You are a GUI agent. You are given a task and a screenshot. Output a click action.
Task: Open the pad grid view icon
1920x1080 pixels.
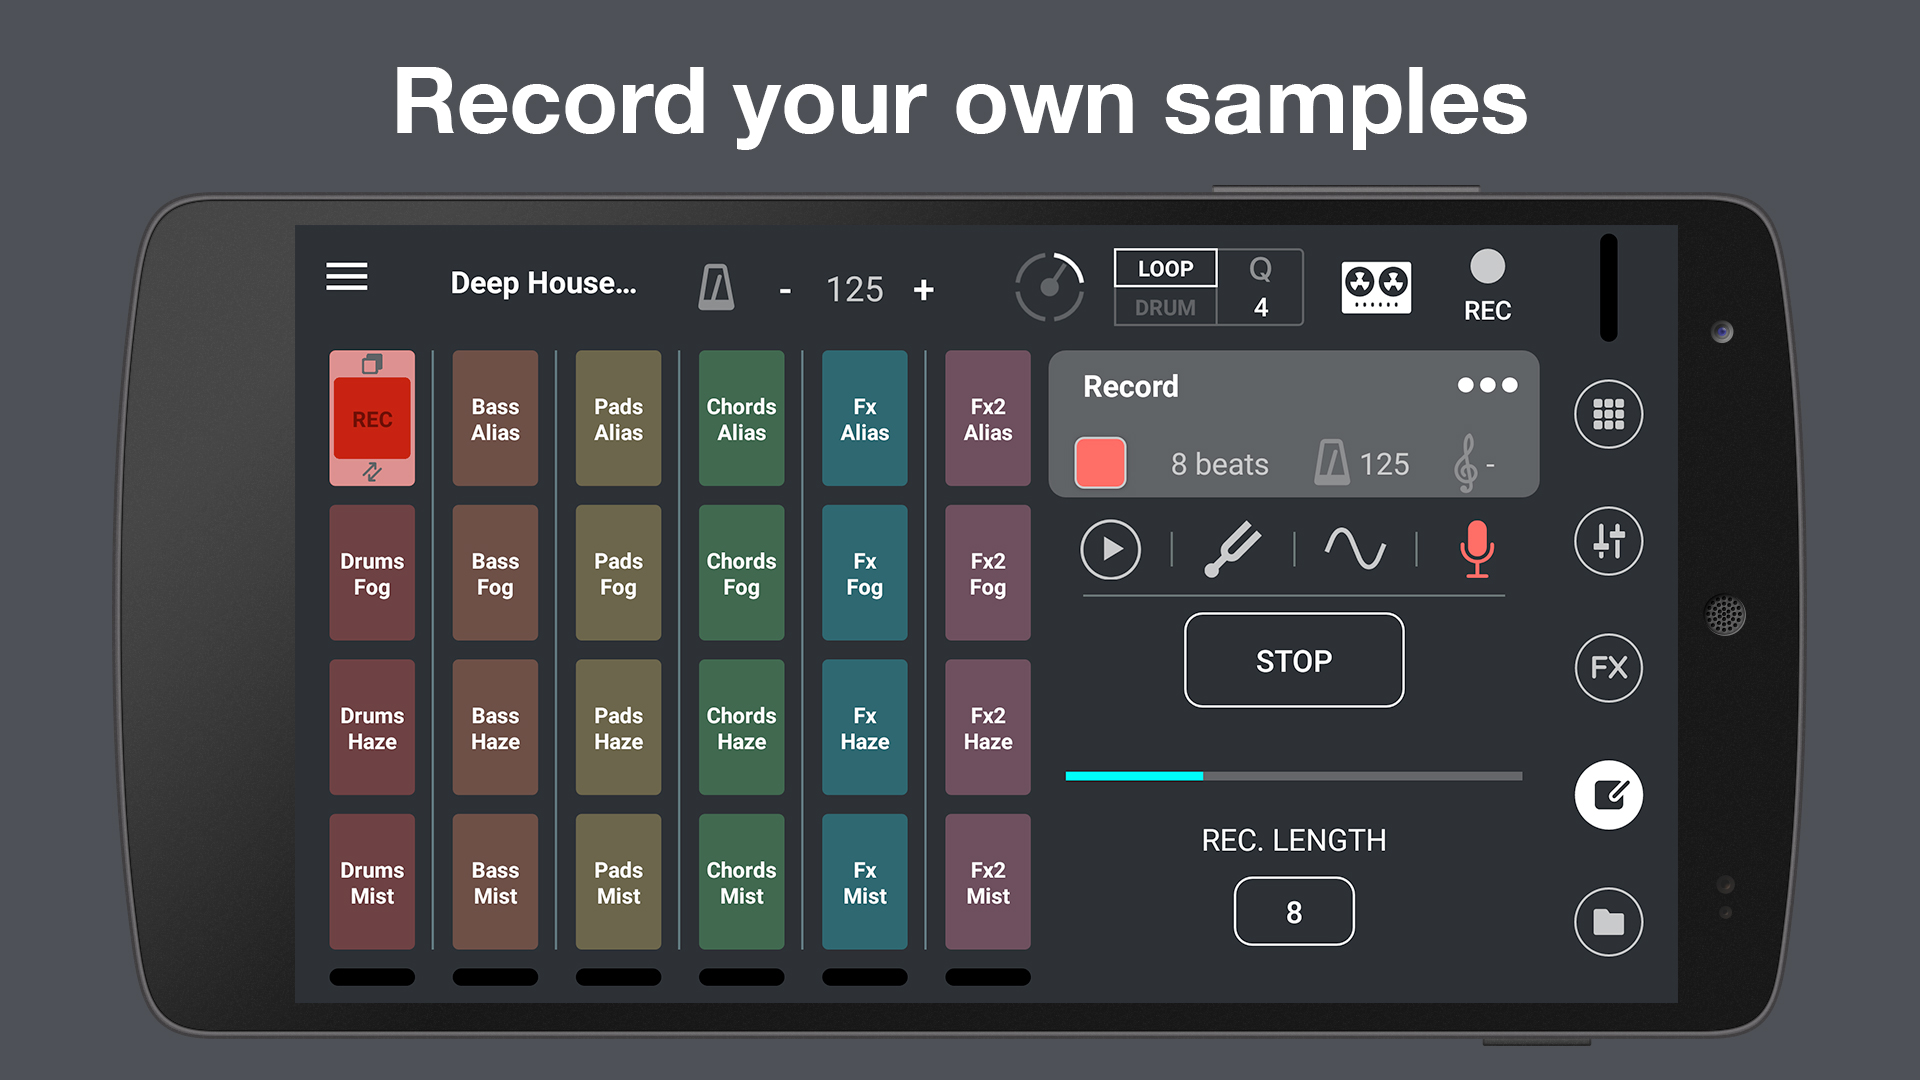[1608, 414]
